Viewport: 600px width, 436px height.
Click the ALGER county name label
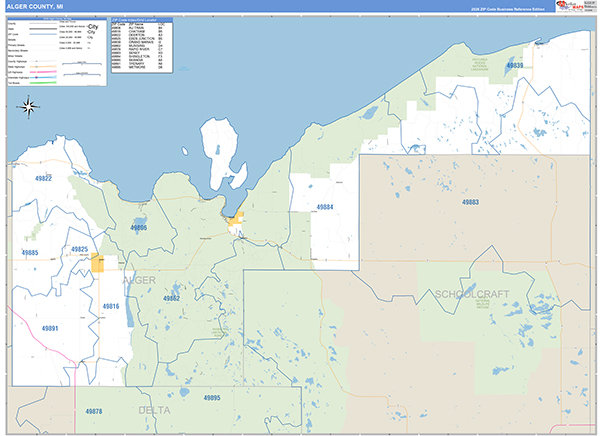pos(139,280)
